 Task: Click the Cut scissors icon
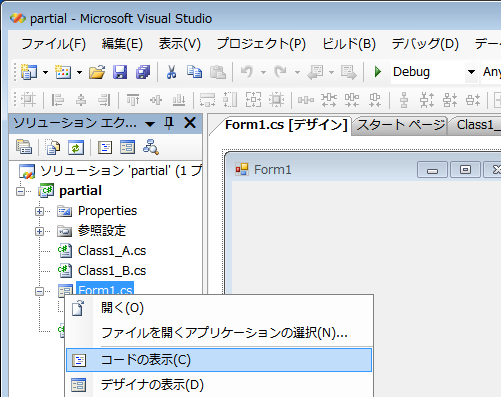click(171, 72)
